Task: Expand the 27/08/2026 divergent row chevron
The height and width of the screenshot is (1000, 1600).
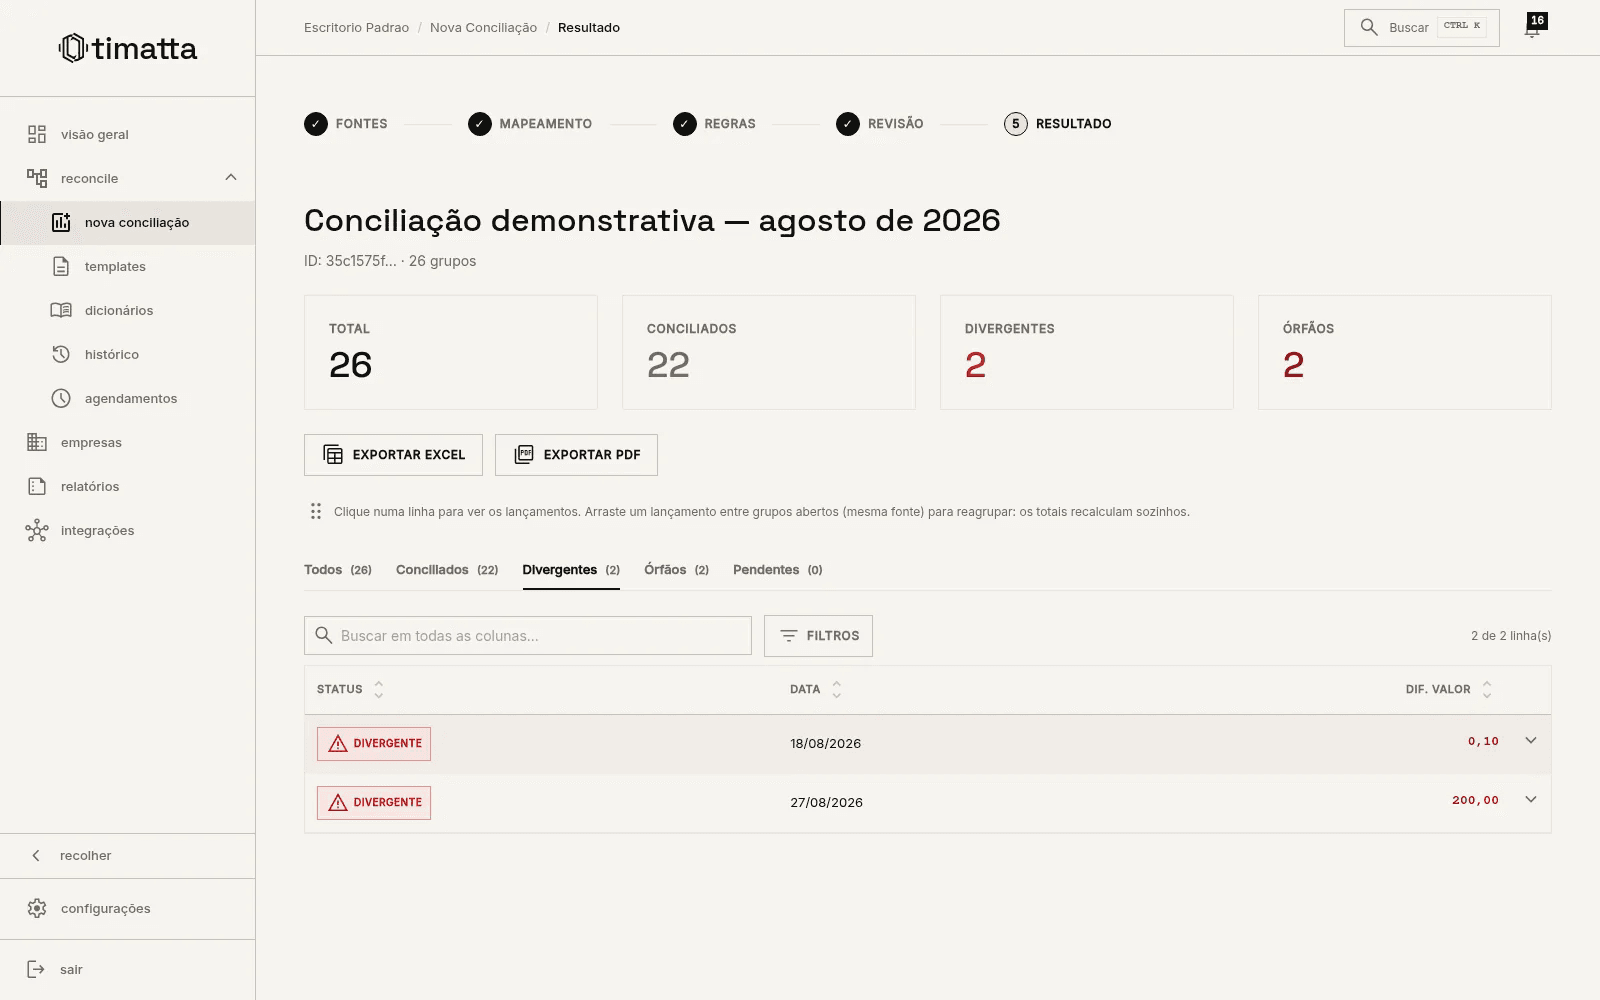Action: 1530,800
